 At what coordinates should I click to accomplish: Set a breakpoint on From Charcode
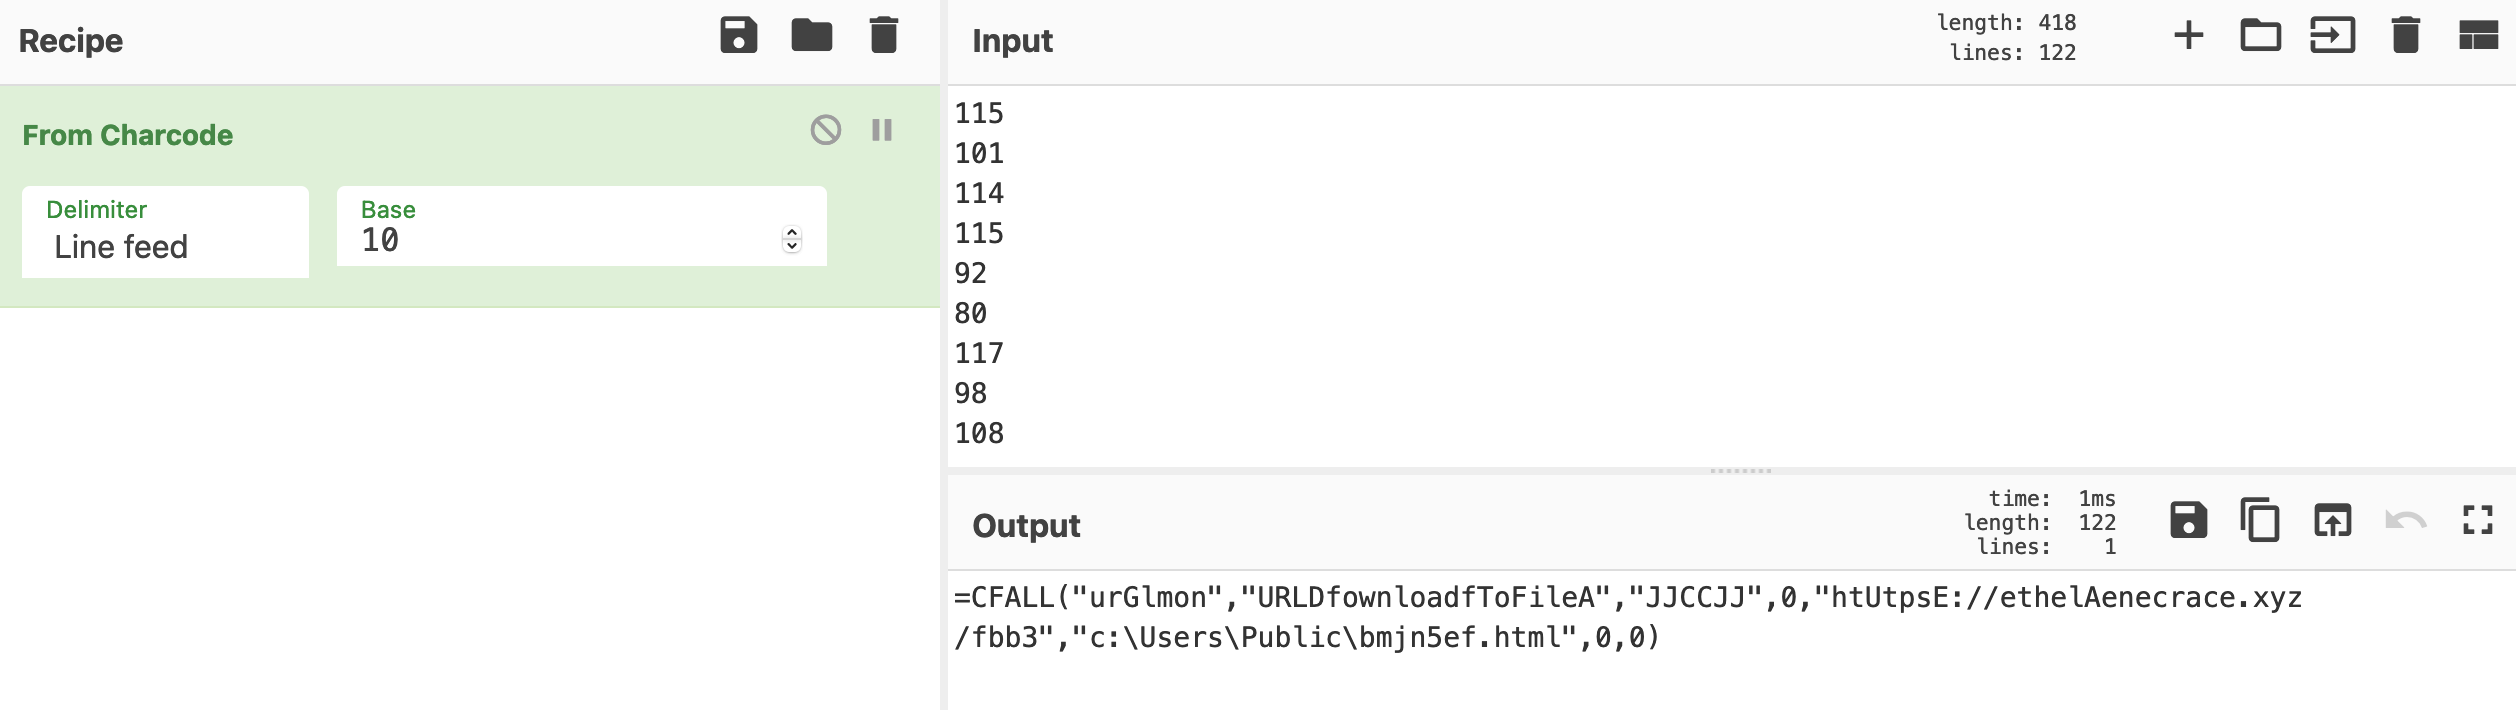click(x=880, y=130)
